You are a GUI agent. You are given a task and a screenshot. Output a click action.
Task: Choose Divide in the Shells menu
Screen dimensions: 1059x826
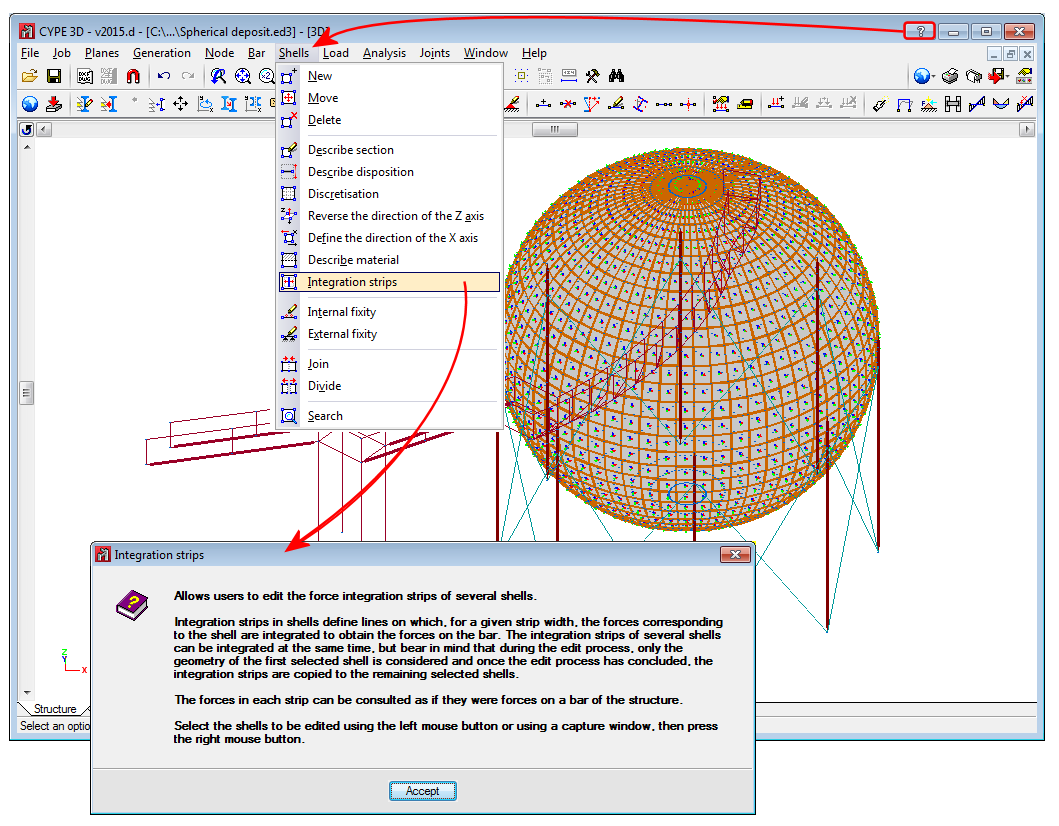pos(390,386)
